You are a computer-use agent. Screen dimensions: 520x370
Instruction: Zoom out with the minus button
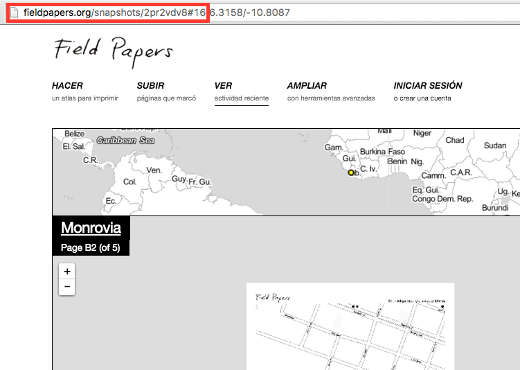pos(67,287)
